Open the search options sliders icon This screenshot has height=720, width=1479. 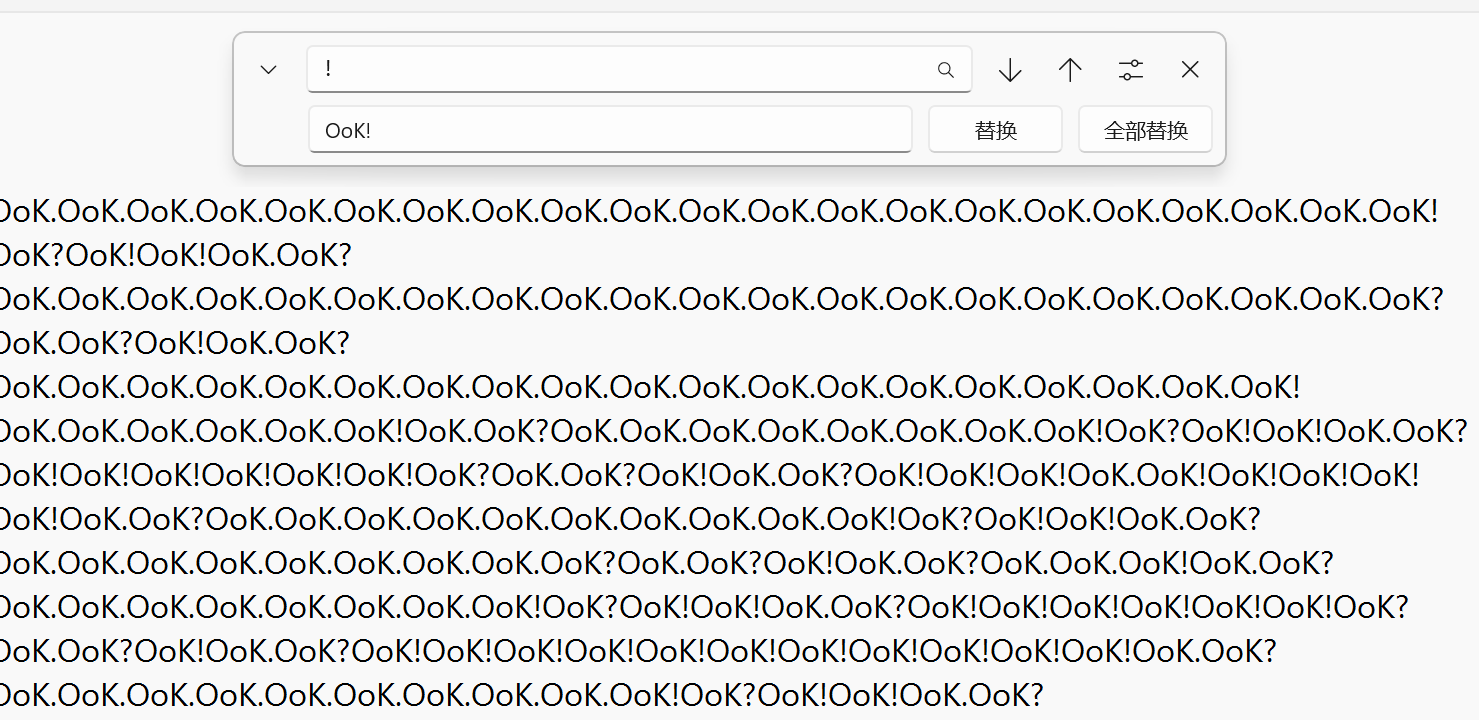(x=1130, y=70)
